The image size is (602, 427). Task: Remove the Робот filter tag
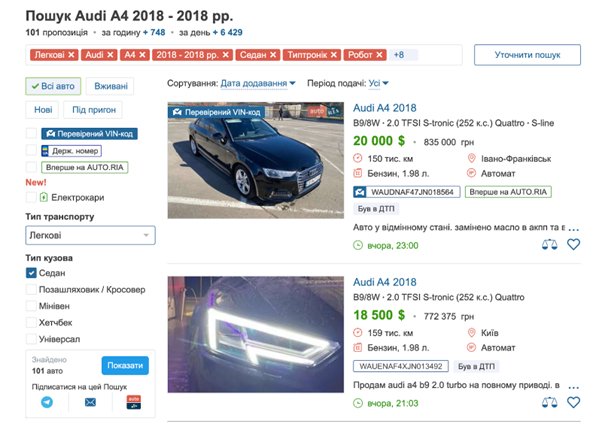(x=379, y=55)
